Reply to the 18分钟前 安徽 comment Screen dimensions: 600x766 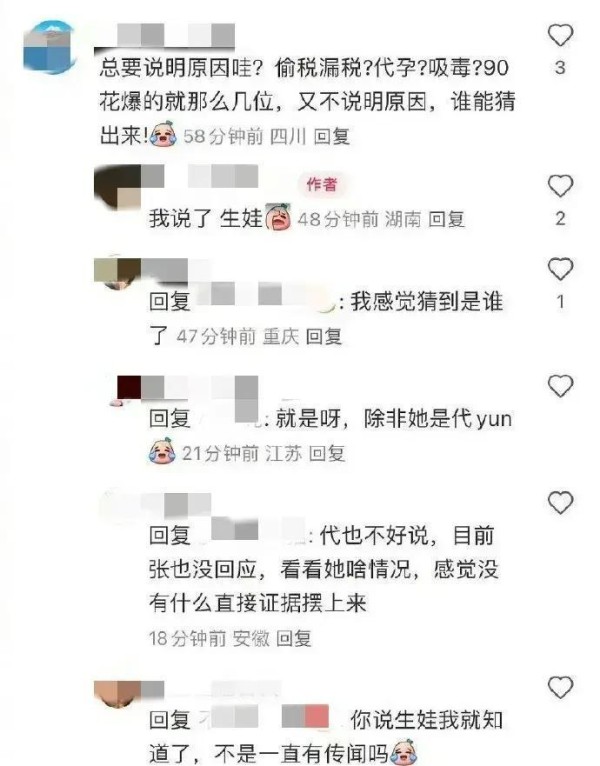[294, 638]
